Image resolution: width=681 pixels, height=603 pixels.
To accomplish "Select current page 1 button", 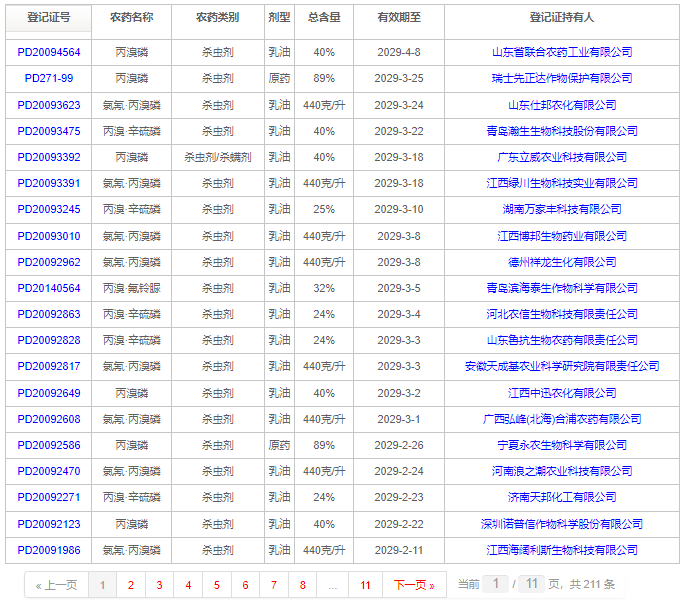I will (x=102, y=585).
